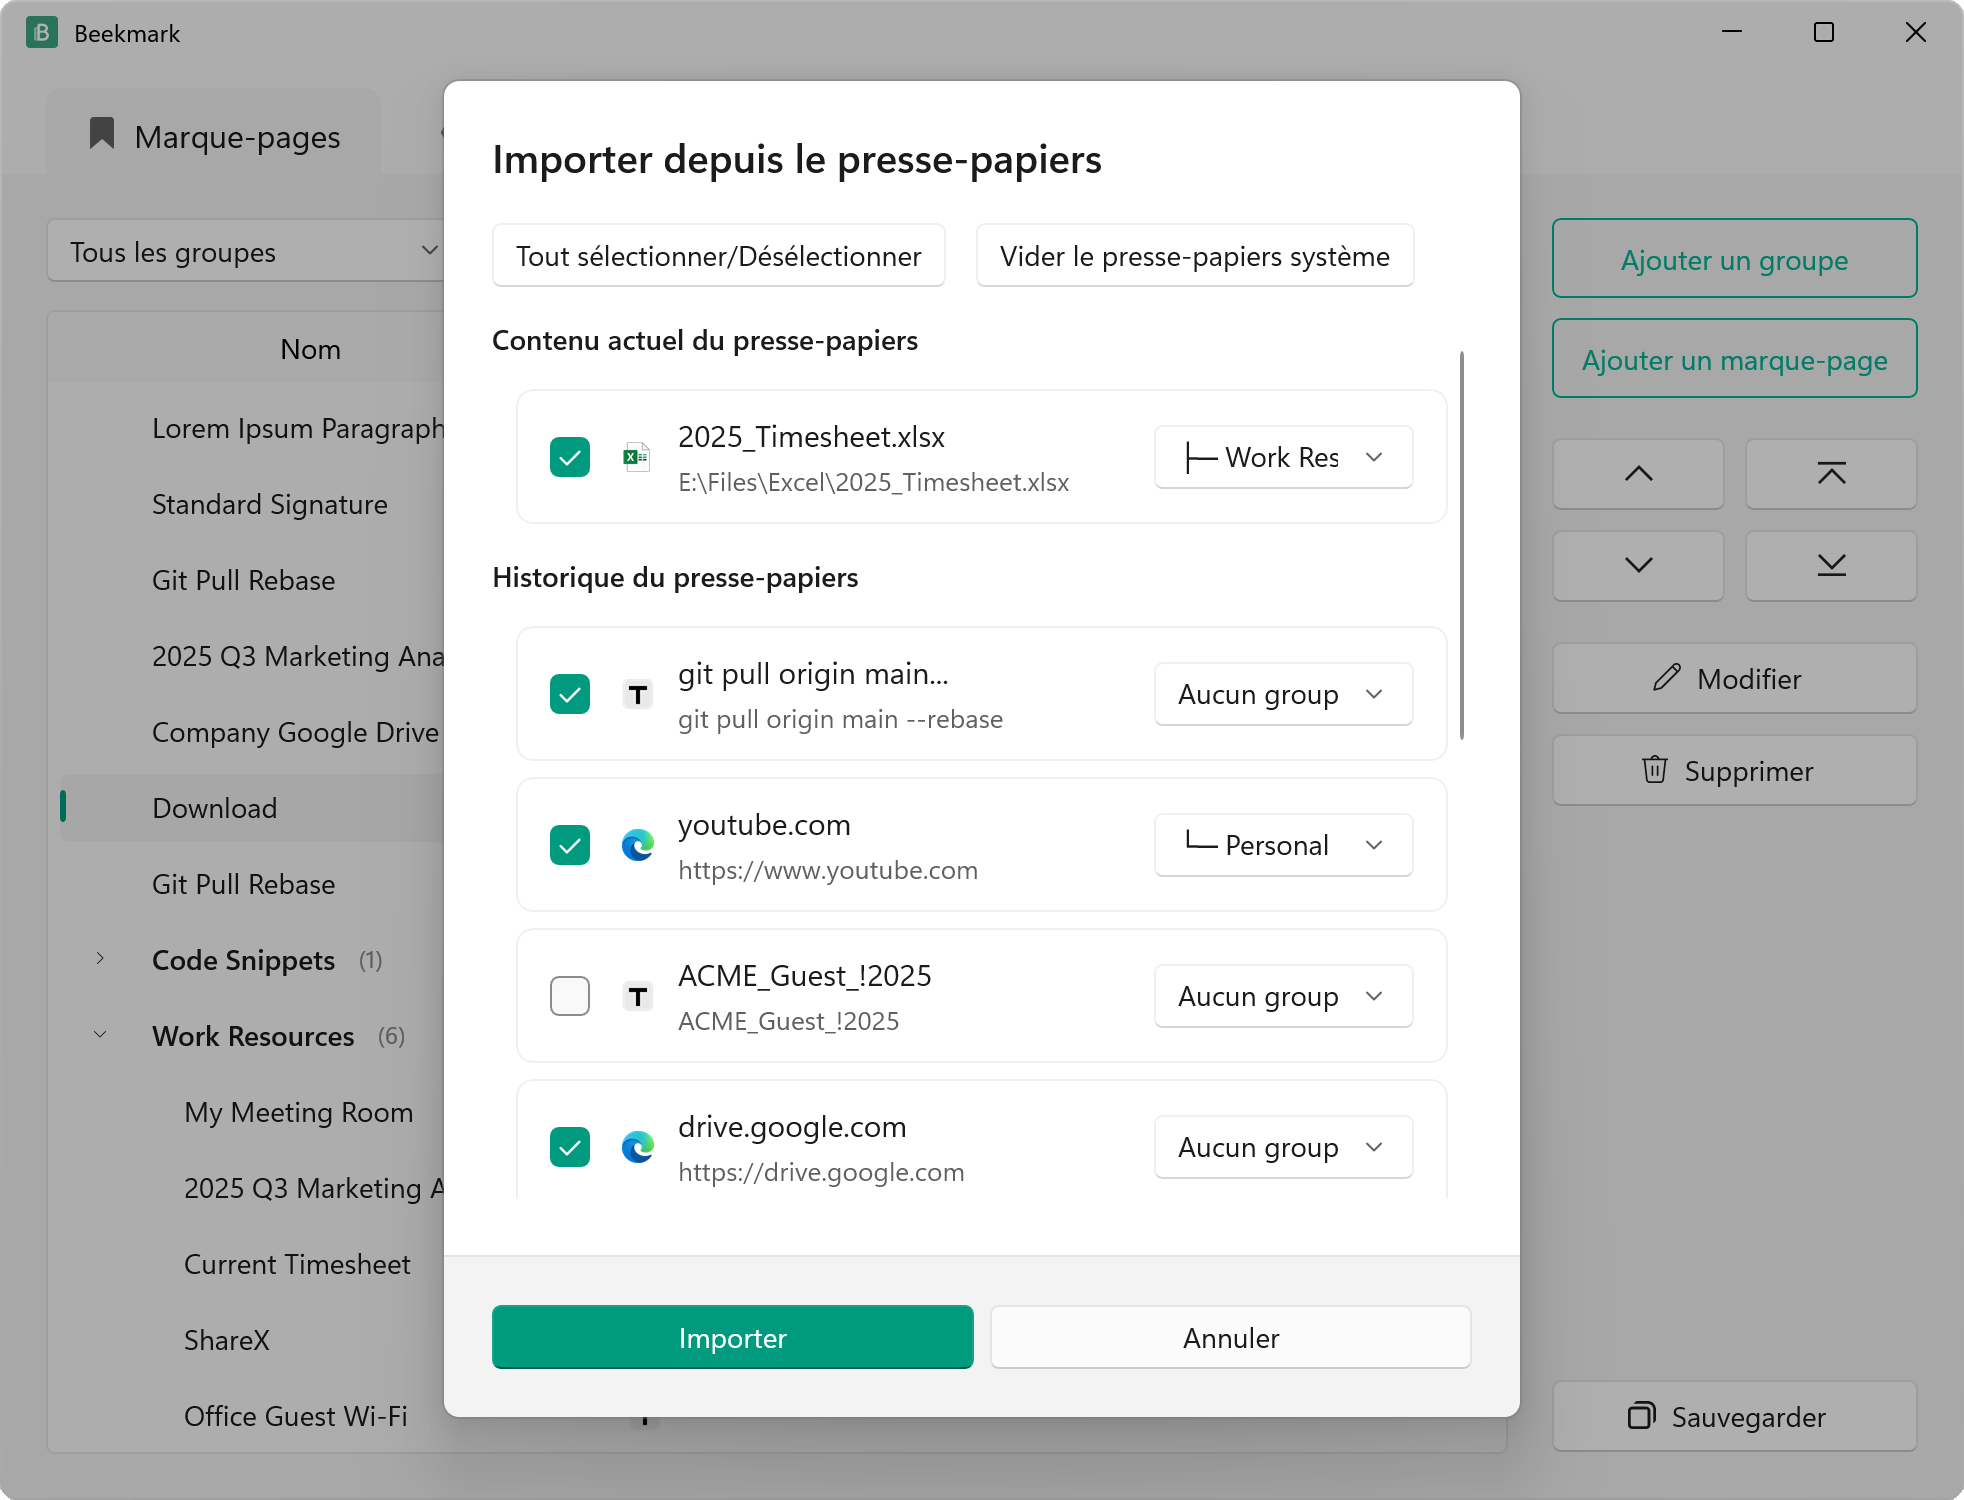
Task: Open group dropdown for drive.google.com
Action: tap(1283, 1147)
